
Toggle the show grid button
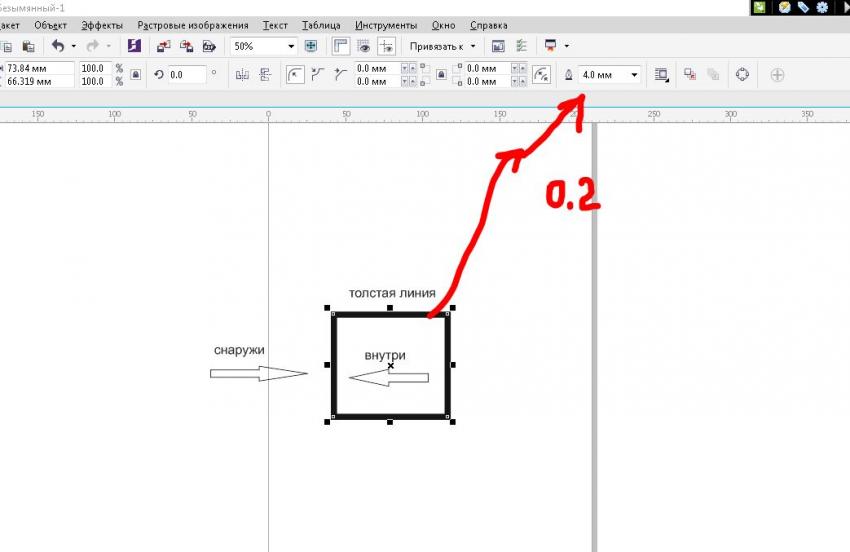[364, 46]
